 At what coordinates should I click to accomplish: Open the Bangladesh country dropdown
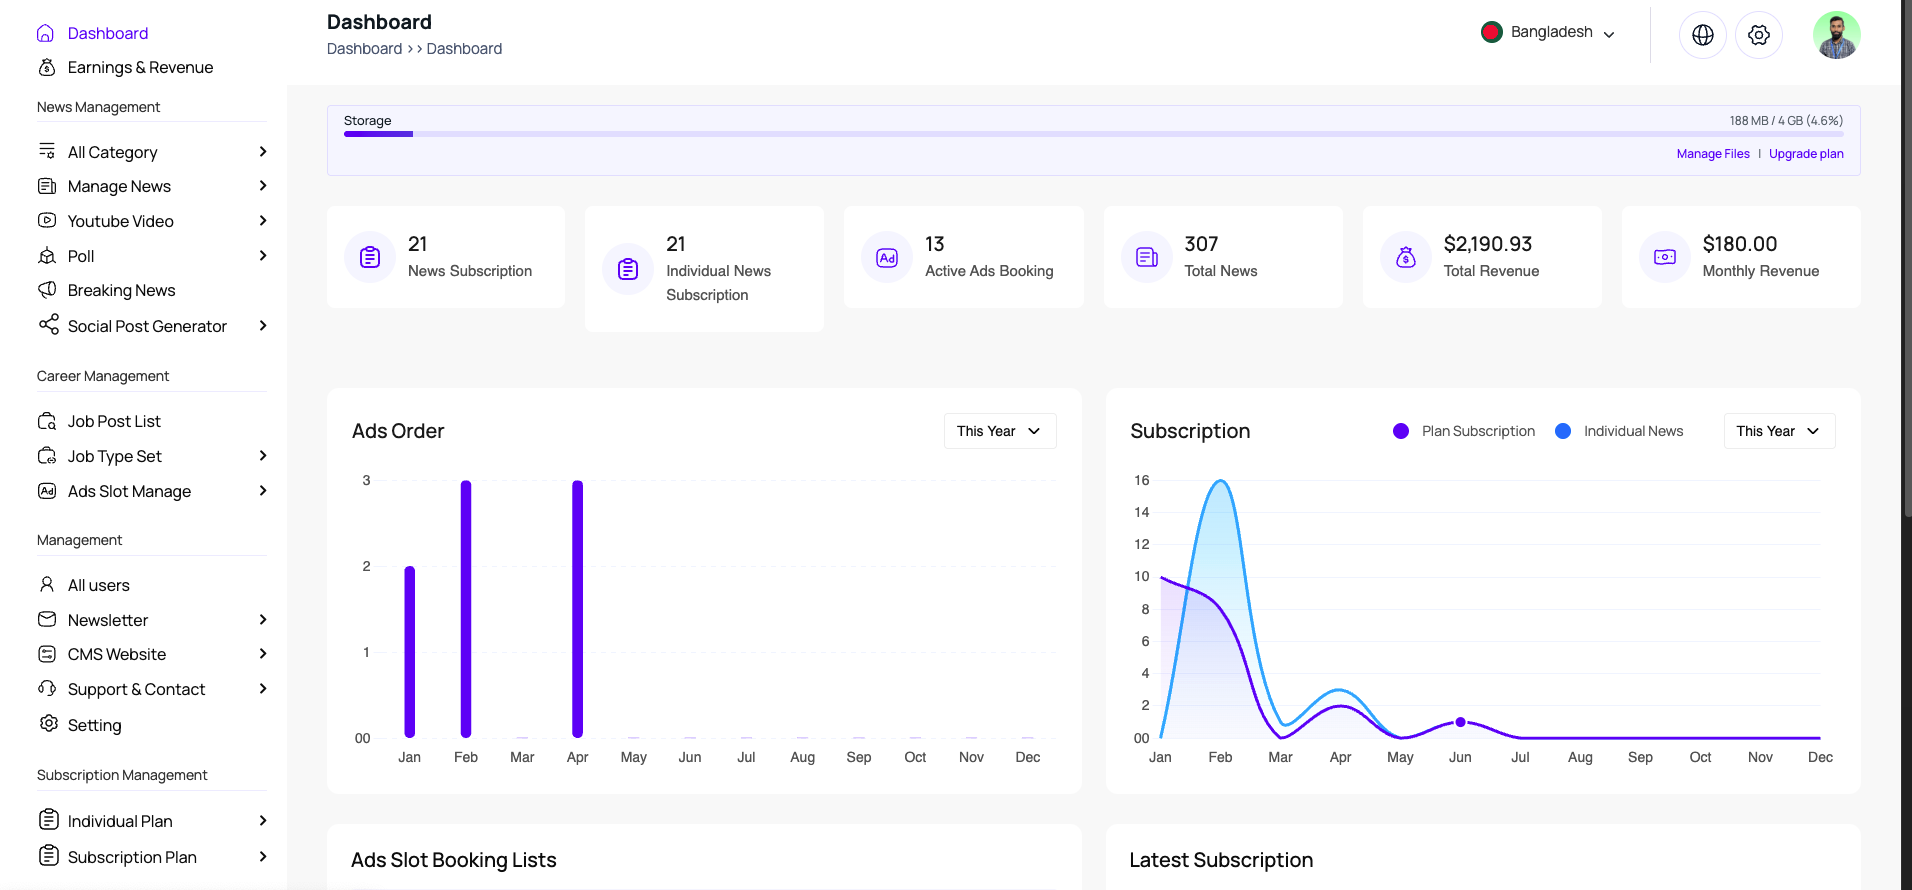coord(1547,32)
